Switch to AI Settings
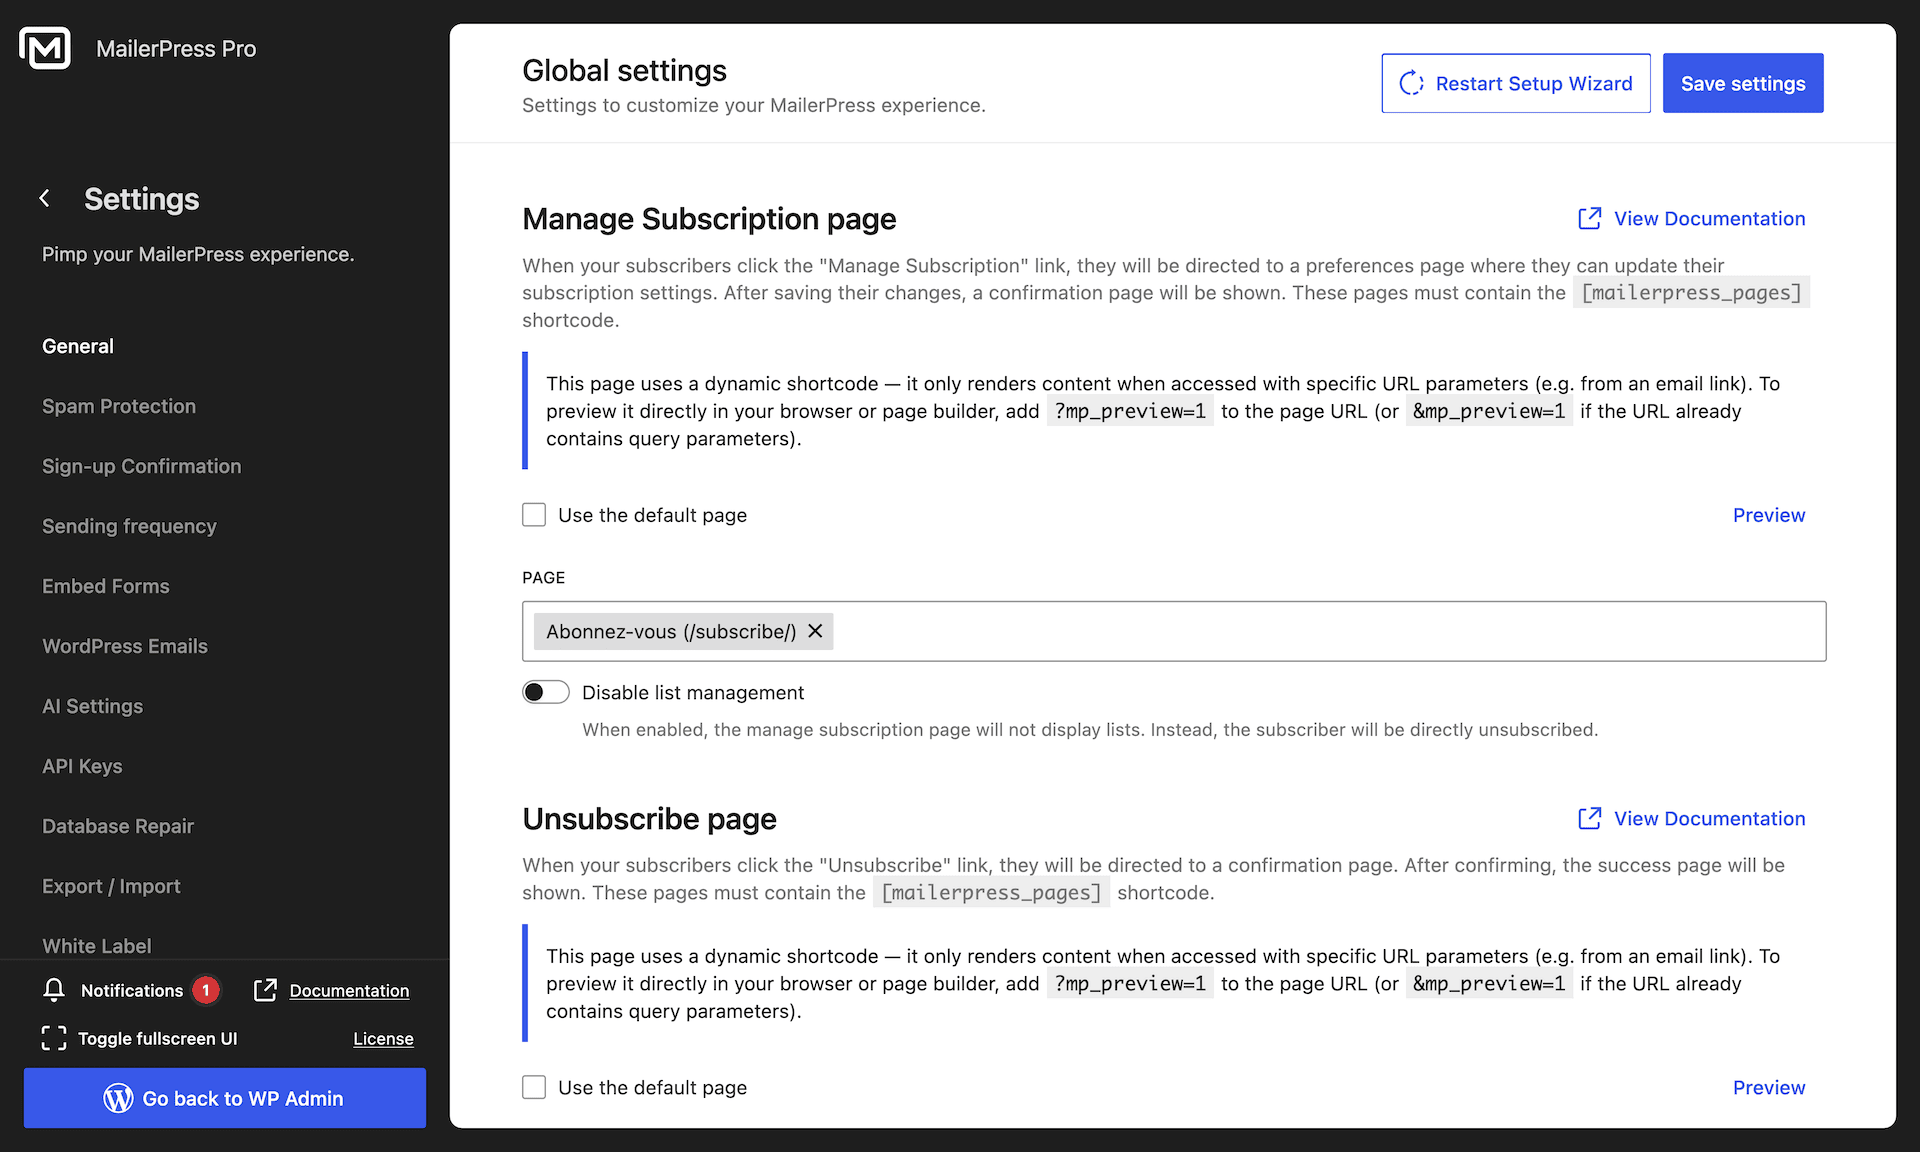Screen dimensions: 1920x1152 point(93,706)
